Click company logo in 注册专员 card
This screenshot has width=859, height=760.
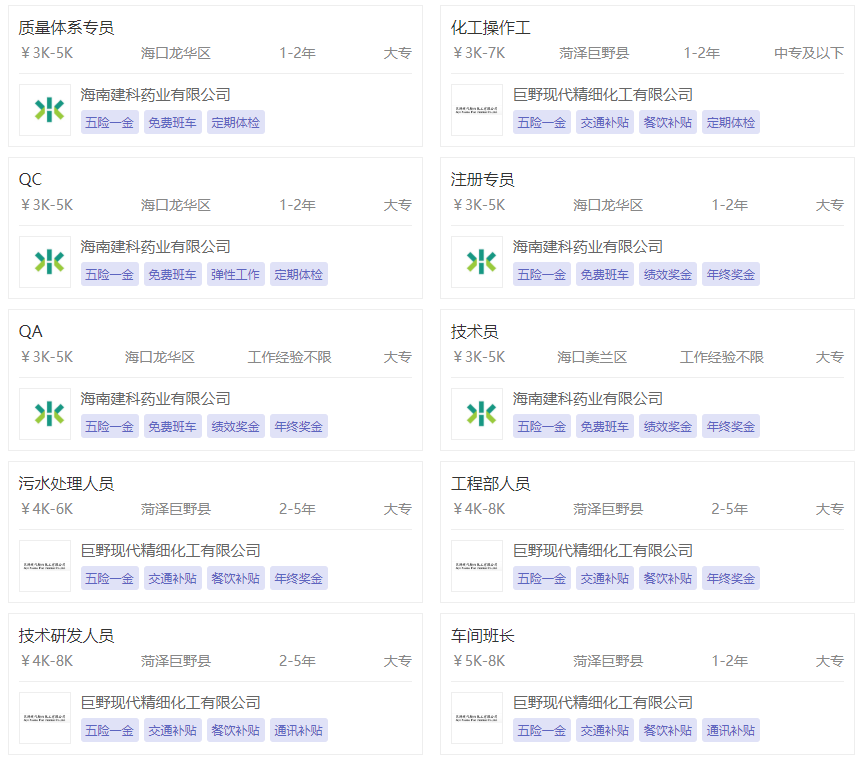point(477,262)
